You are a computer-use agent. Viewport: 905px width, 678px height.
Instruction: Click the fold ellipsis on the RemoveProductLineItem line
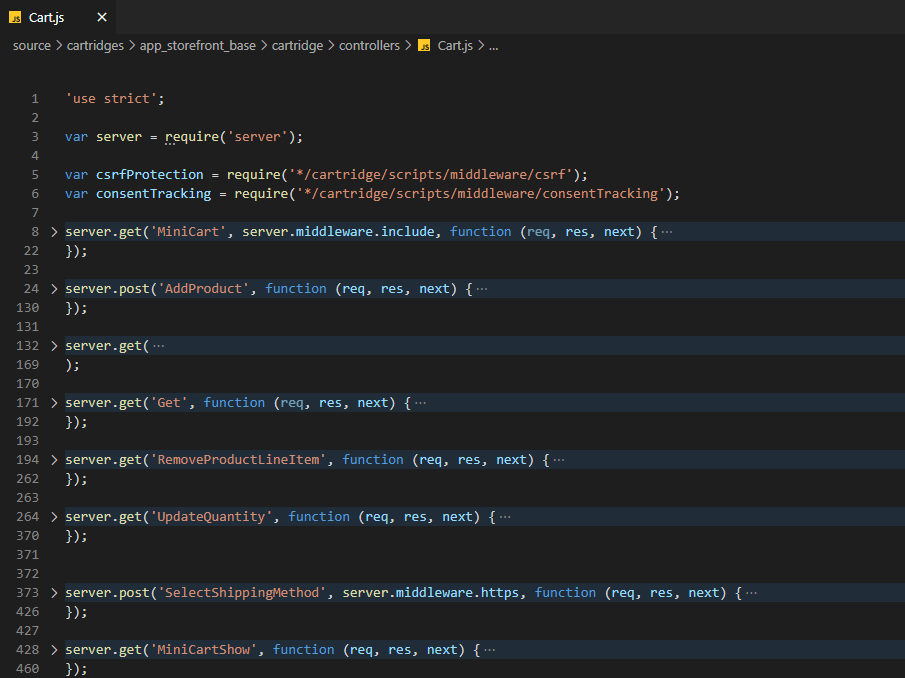559,460
